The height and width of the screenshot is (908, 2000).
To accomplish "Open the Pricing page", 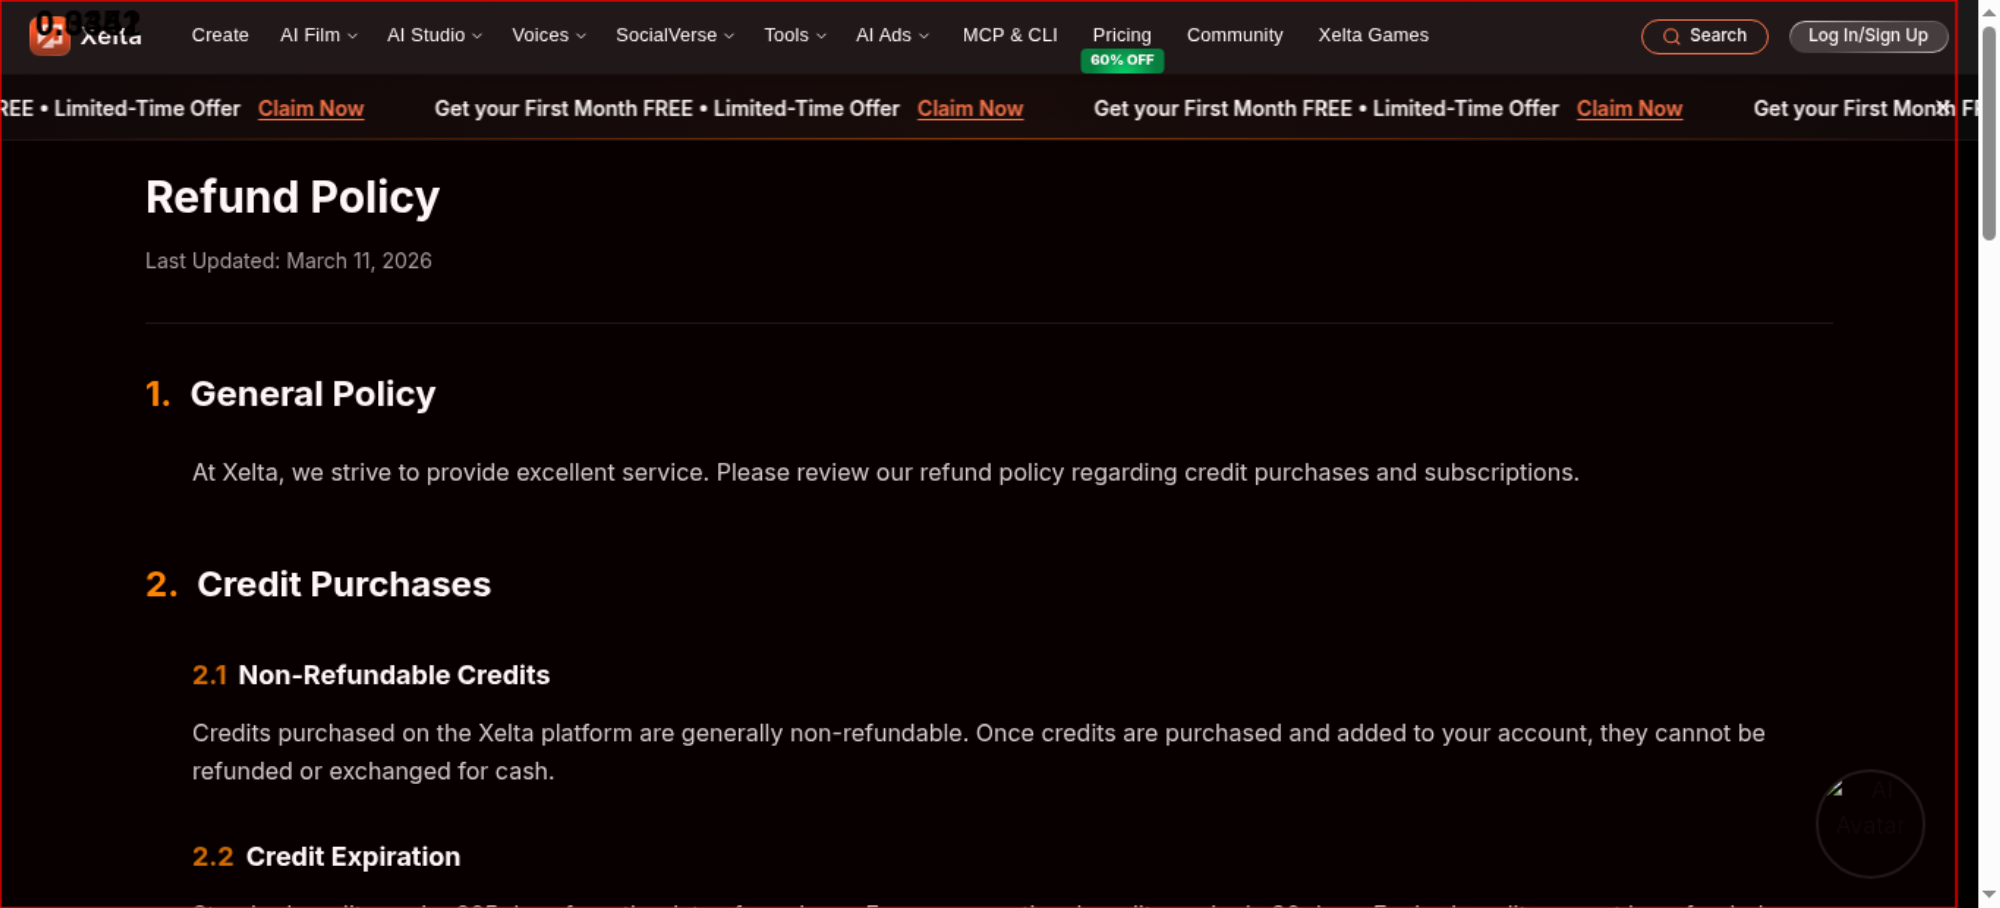I will [x=1122, y=35].
